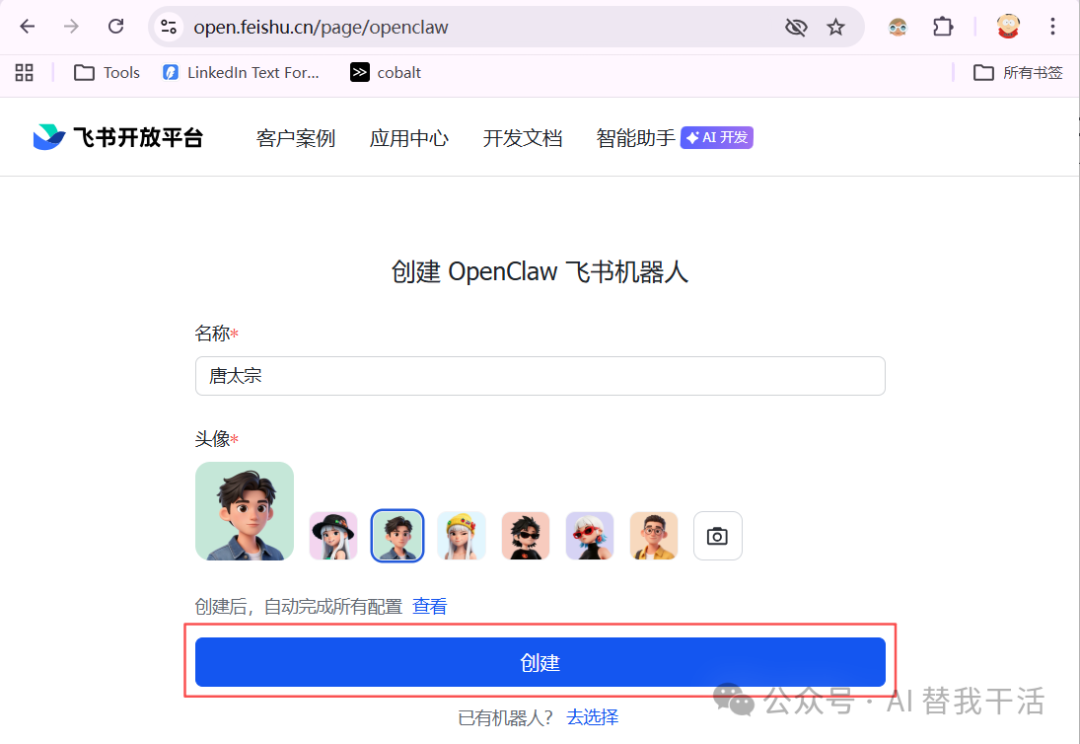The width and height of the screenshot is (1080, 744).
Task: Open LinkedIn Text For... bookmark
Action: coord(241,72)
